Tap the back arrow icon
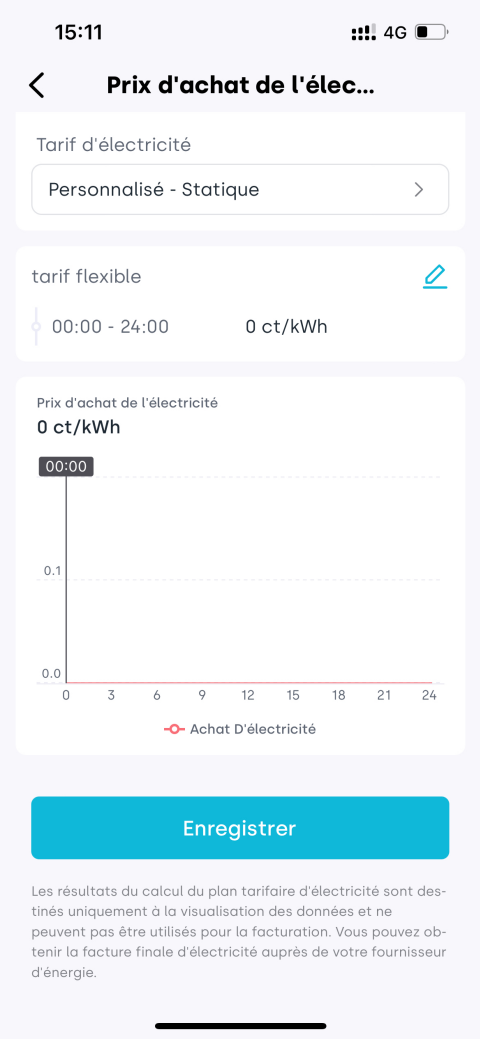Viewport: 480px width, 1039px height. coord(37,85)
